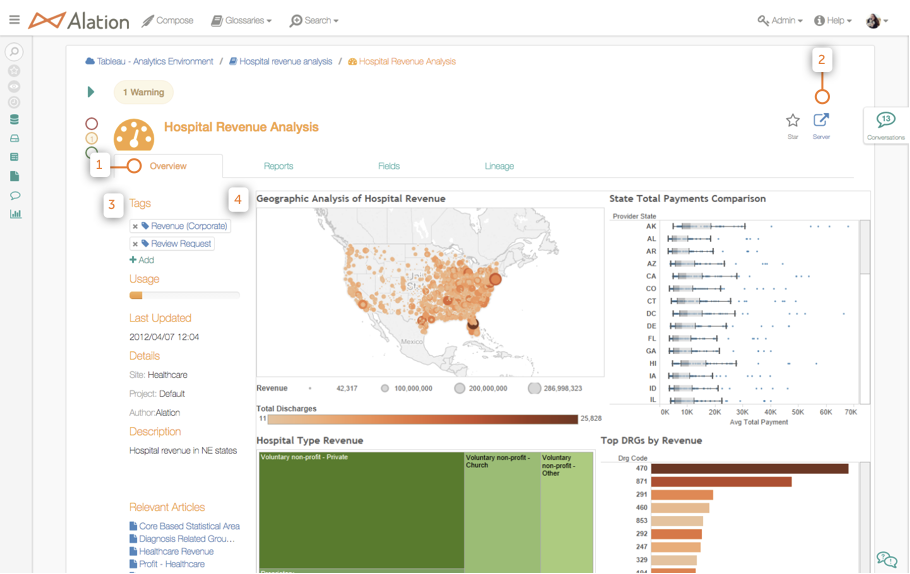Open the tables list icon in sidebar
The width and height of the screenshot is (910, 574).
[15, 157]
